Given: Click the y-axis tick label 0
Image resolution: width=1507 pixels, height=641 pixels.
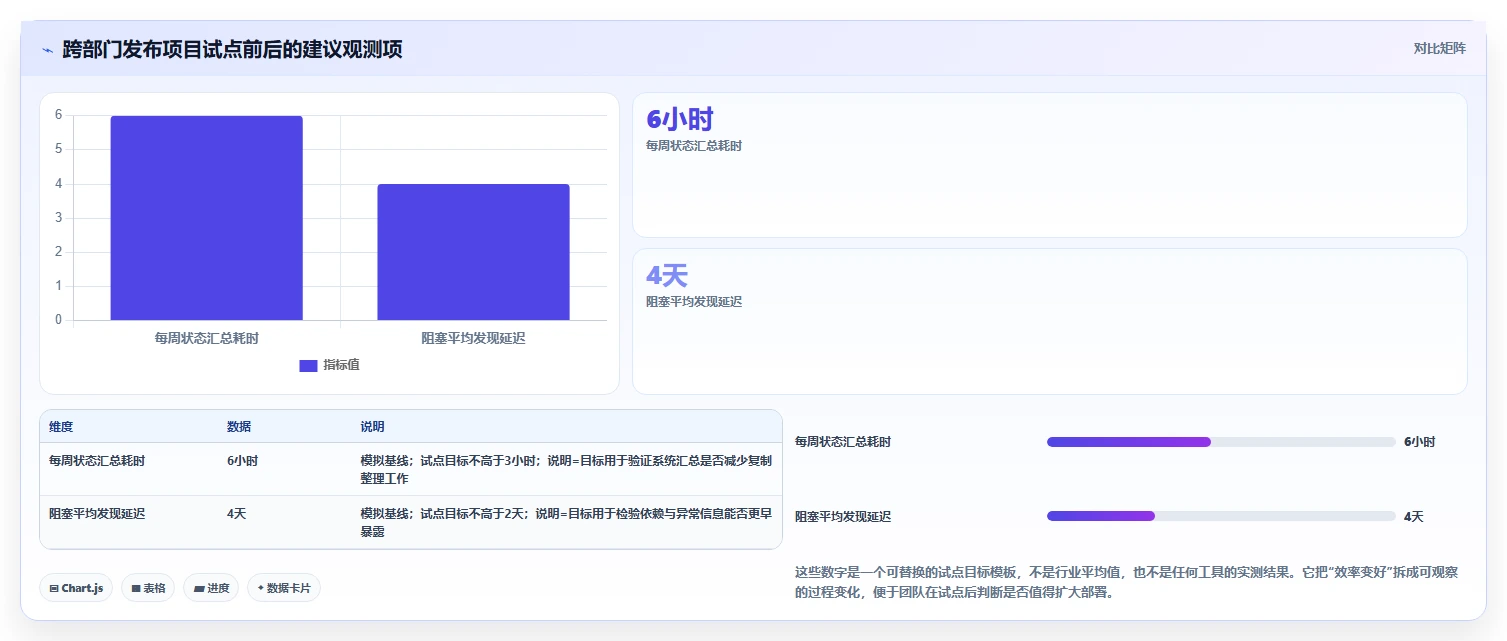Looking at the screenshot, I should point(58,320).
